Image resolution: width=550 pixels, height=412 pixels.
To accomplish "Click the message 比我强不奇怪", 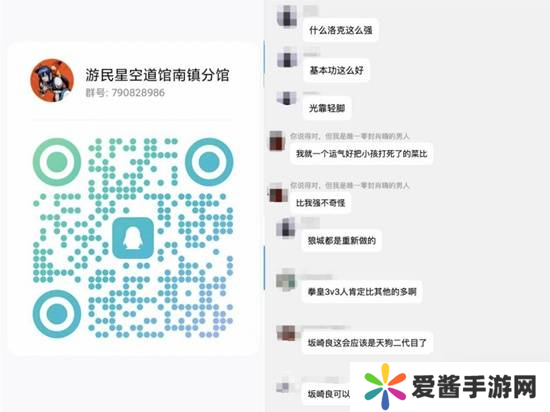I will (320, 203).
